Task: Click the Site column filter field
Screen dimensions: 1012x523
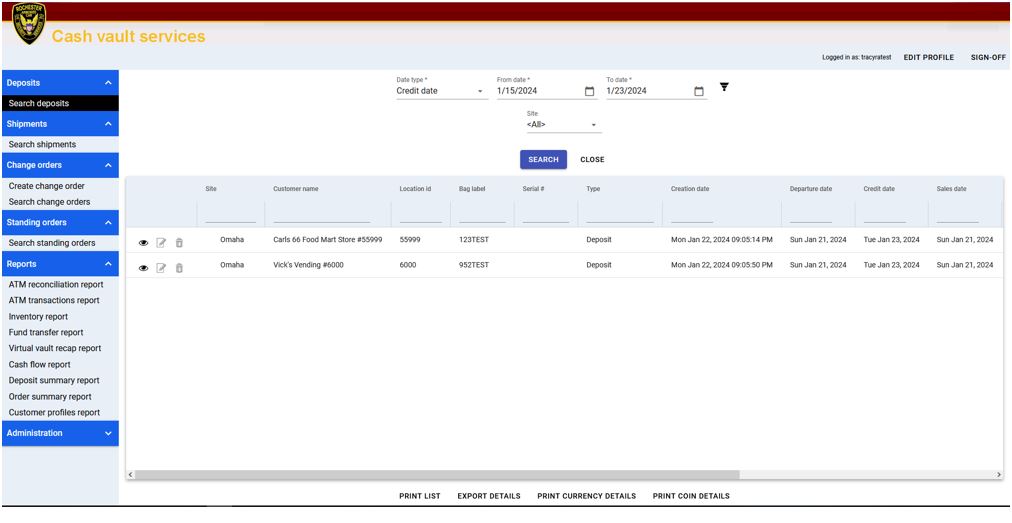Action: coord(230,216)
